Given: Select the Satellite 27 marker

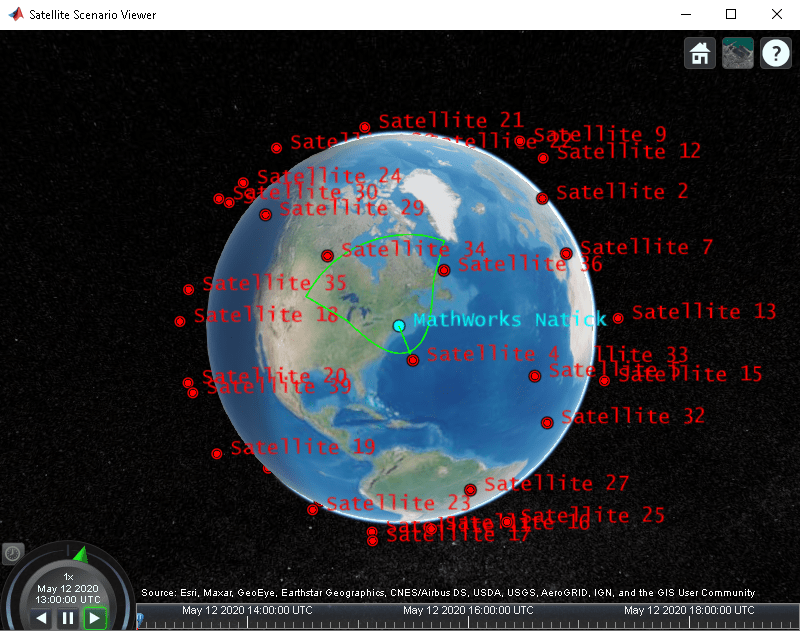Looking at the screenshot, I should [x=470, y=490].
